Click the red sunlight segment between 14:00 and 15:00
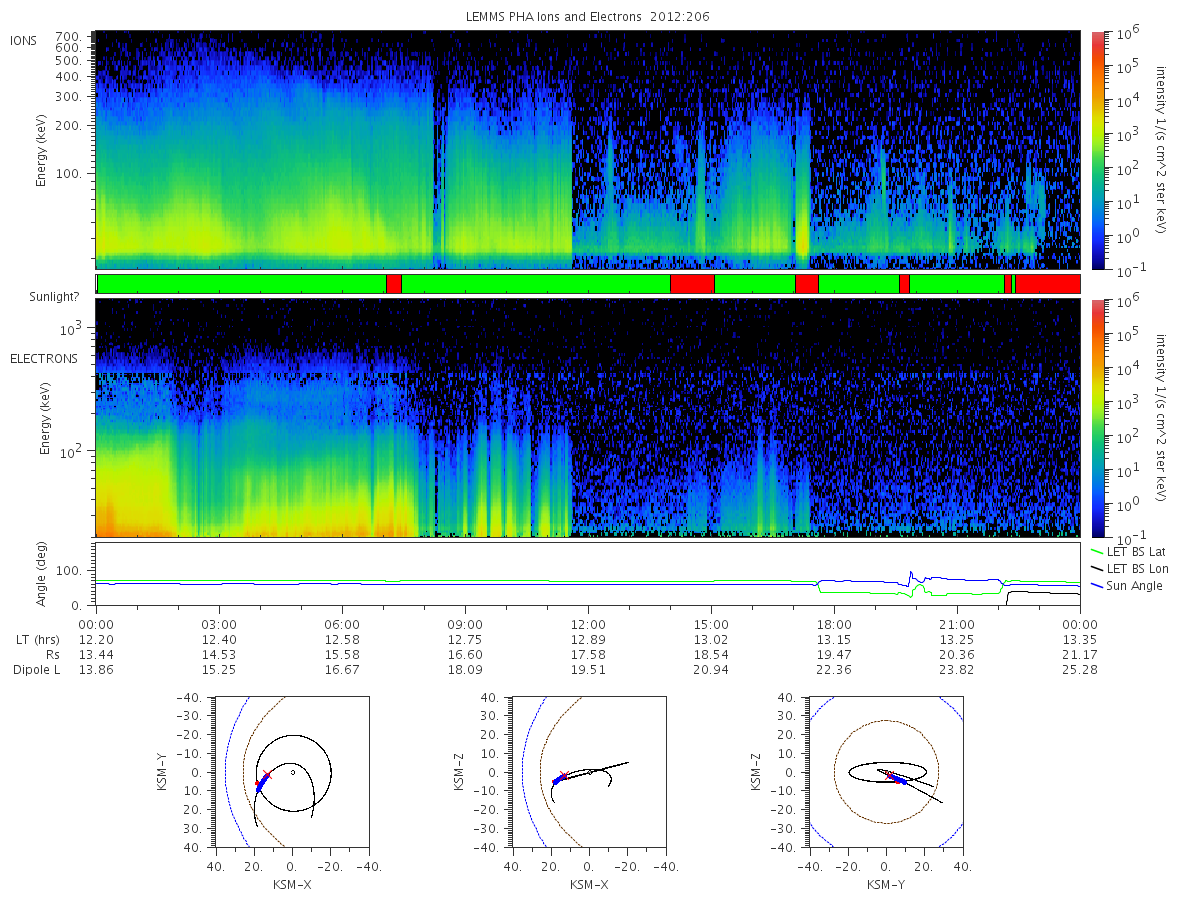 (x=692, y=284)
